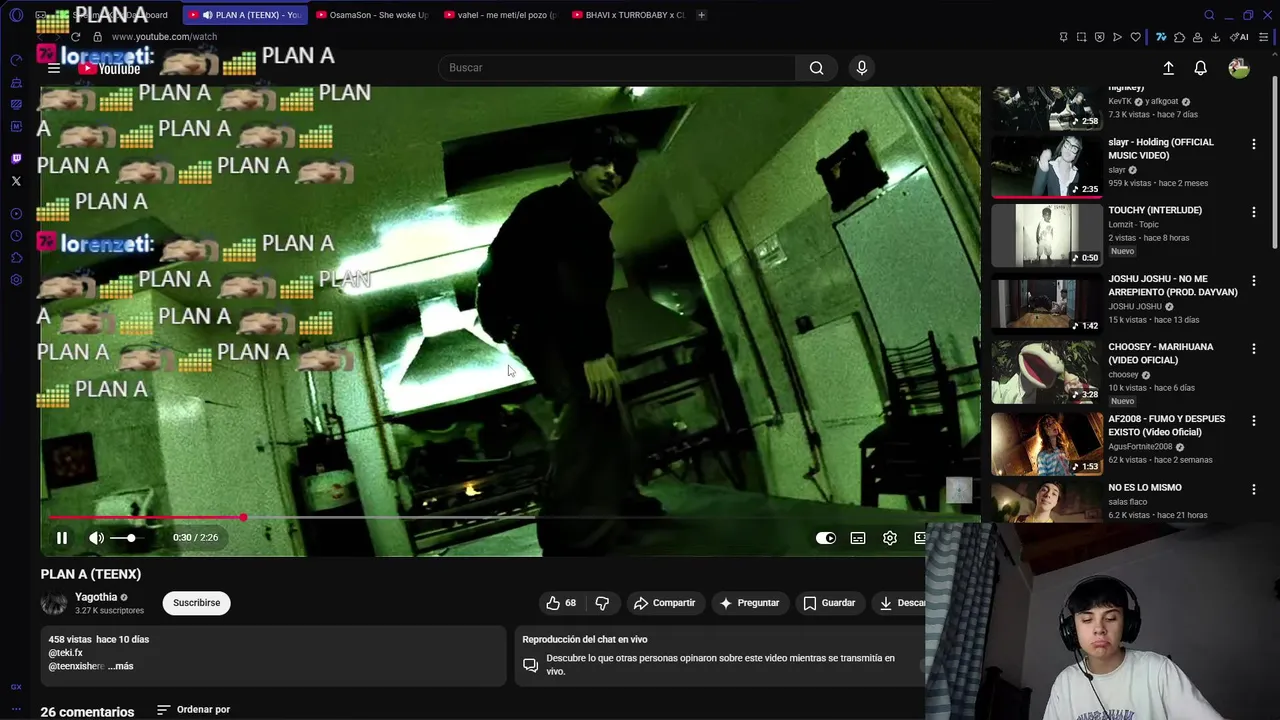The image size is (1280, 720).
Task: Switch to the BHAVI x TURROBABY tab
Action: [628, 15]
